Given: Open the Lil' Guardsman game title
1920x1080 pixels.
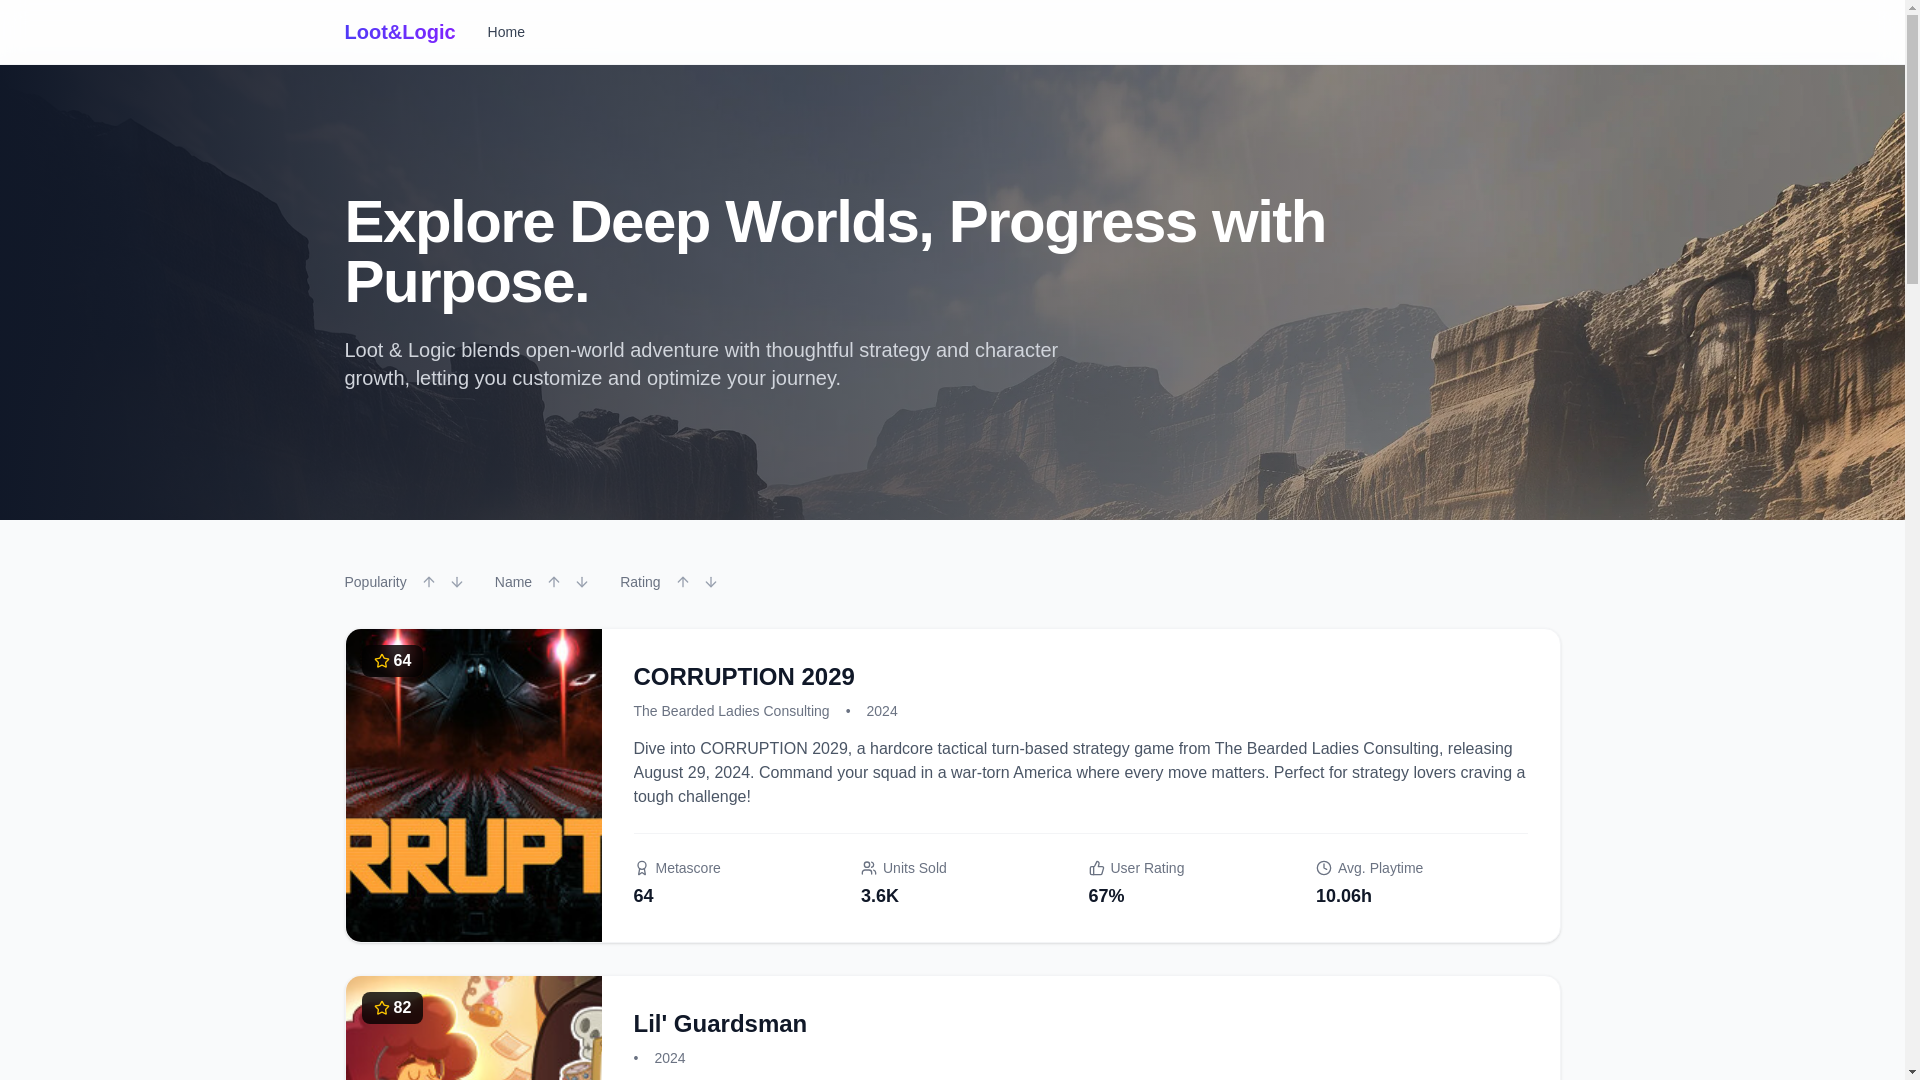Looking at the screenshot, I should pyautogui.click(x=720, y=1024).
